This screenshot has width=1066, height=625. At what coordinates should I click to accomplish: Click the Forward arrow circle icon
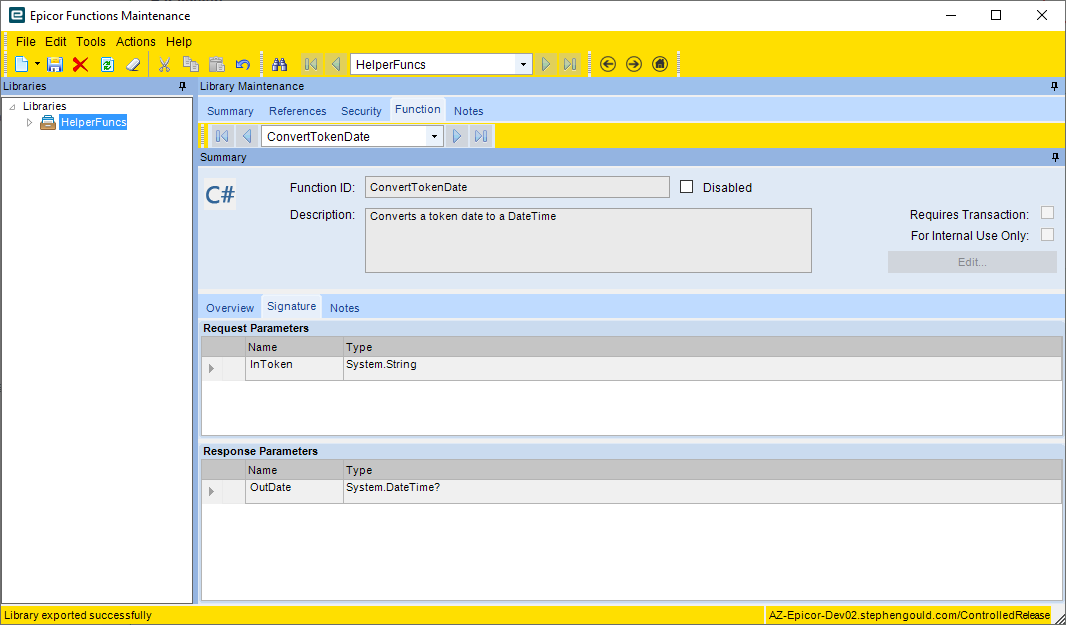[634, 65]
